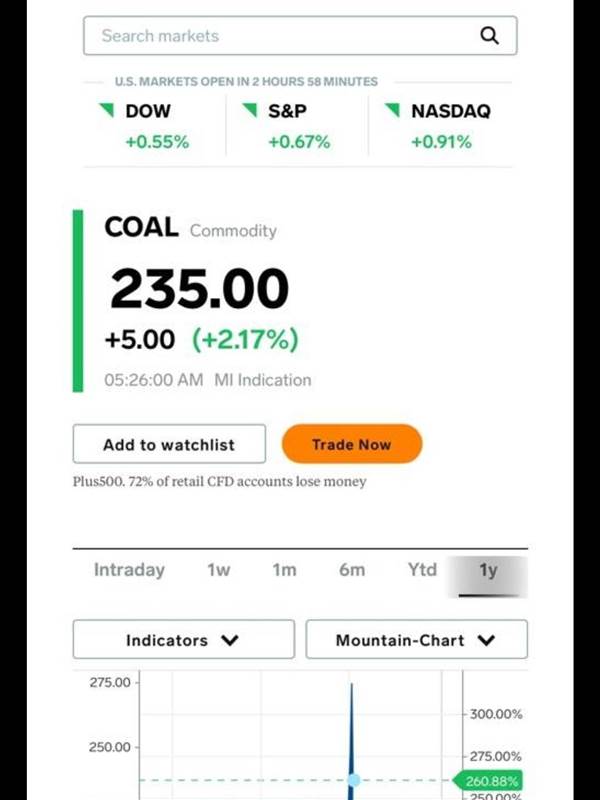600x800 pixels.
Task: Click the NASDAQ index arrow icon
Action: [392, 110]
